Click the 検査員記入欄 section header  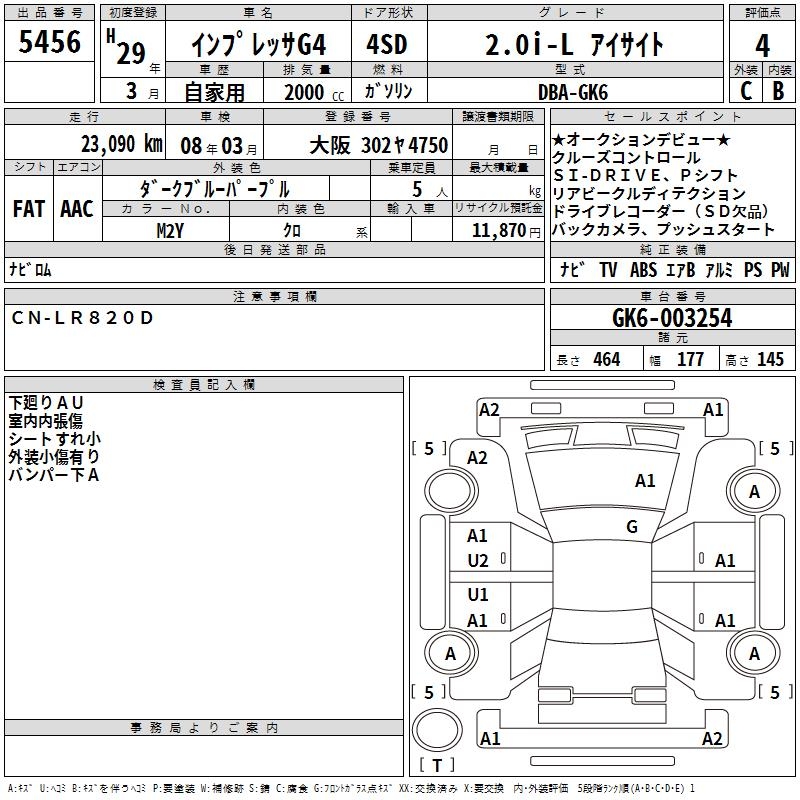204,385
